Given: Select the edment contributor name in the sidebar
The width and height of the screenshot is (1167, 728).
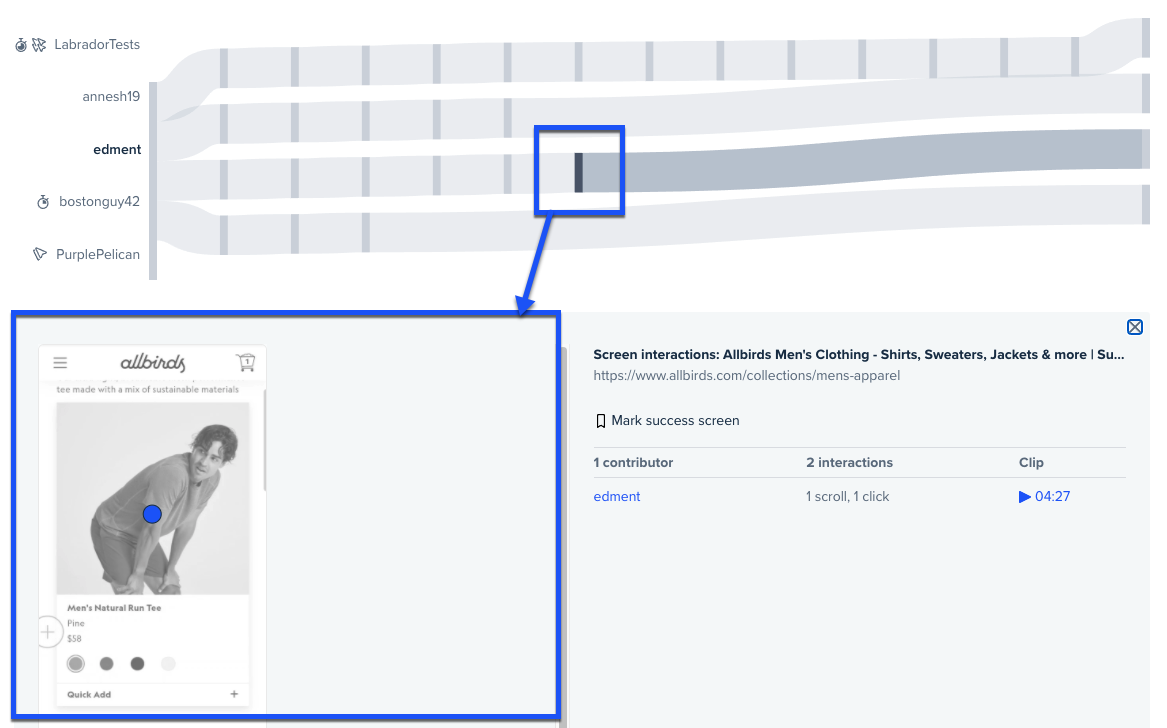Looking at the screenshot, I should point(117,149).
